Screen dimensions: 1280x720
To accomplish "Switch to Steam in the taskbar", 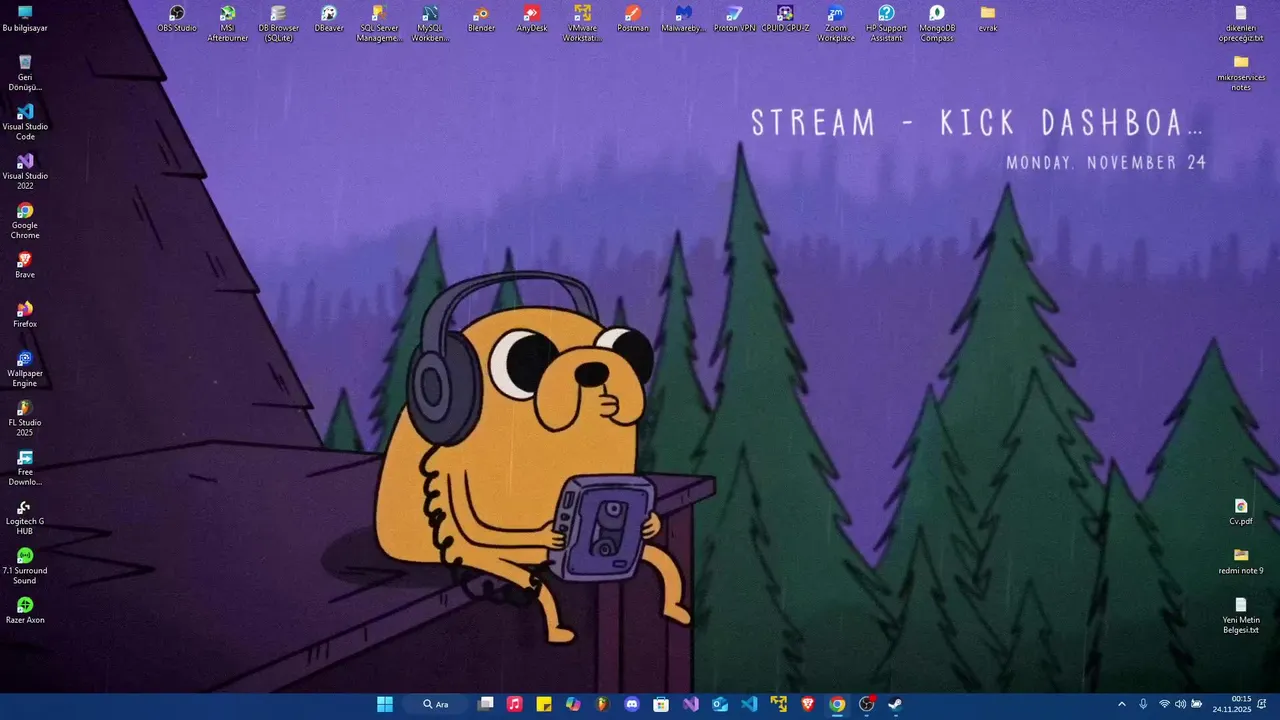I will point(896,704).
